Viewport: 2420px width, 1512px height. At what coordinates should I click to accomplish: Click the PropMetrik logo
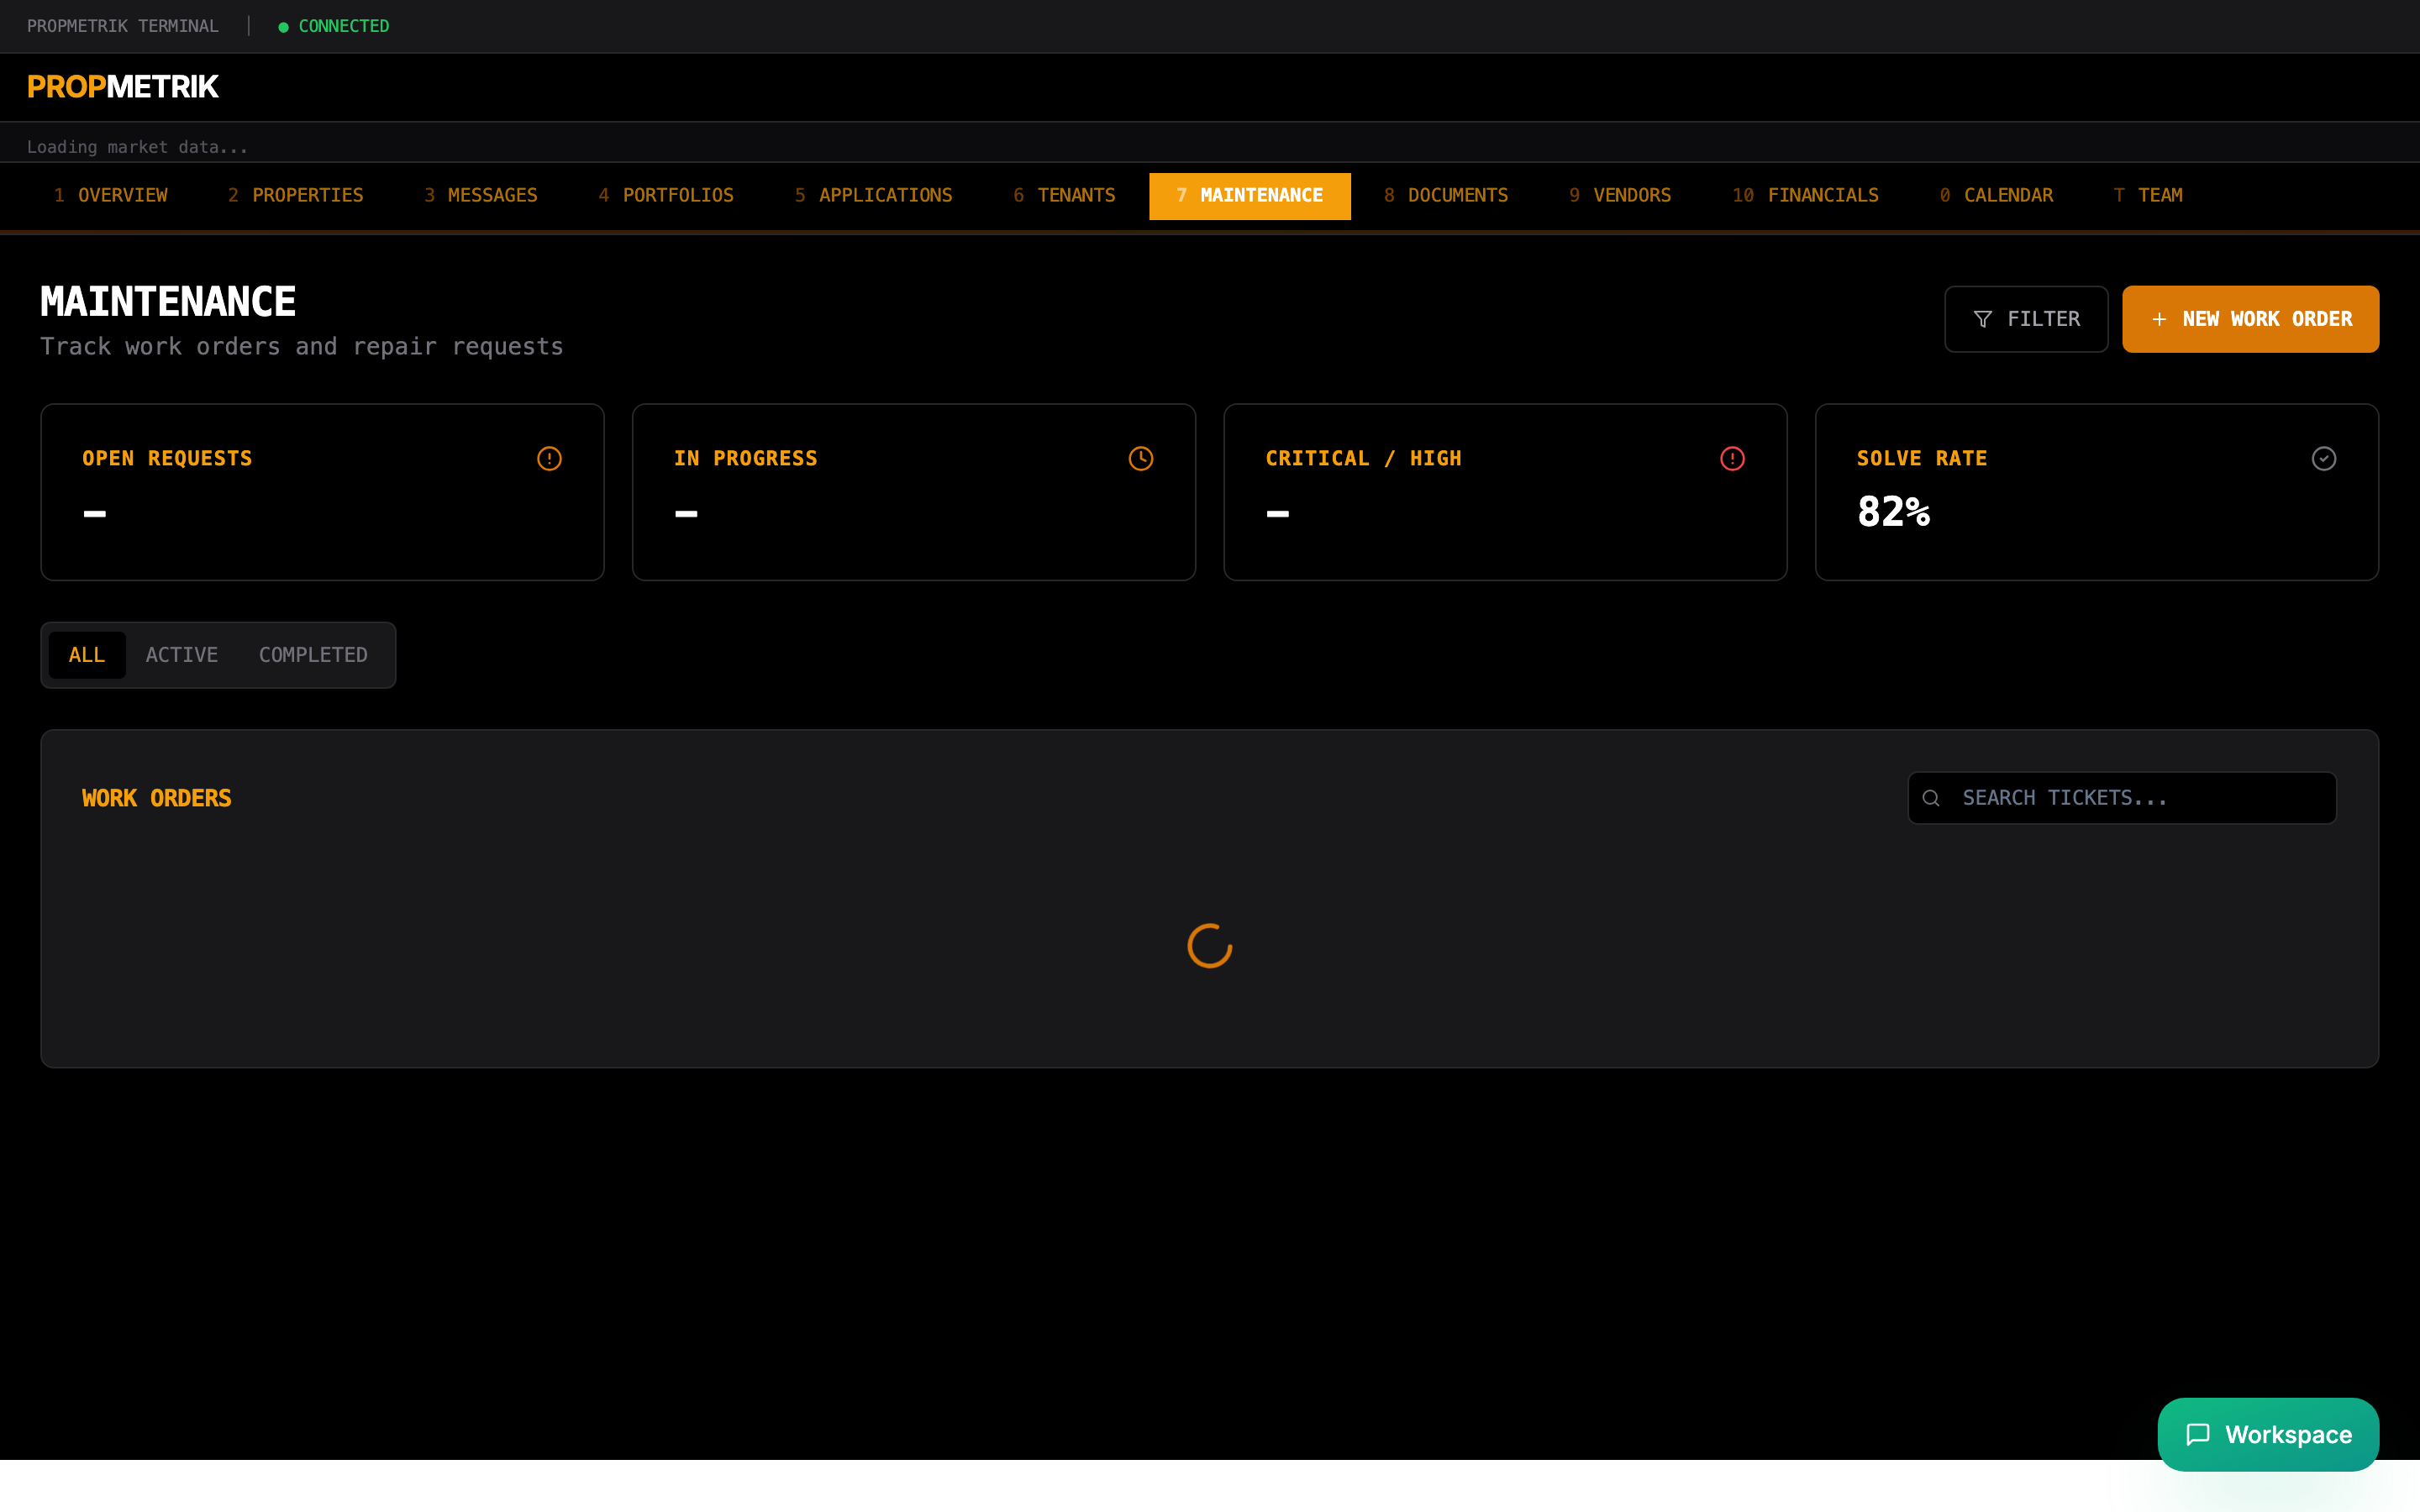tap(123, 87)
